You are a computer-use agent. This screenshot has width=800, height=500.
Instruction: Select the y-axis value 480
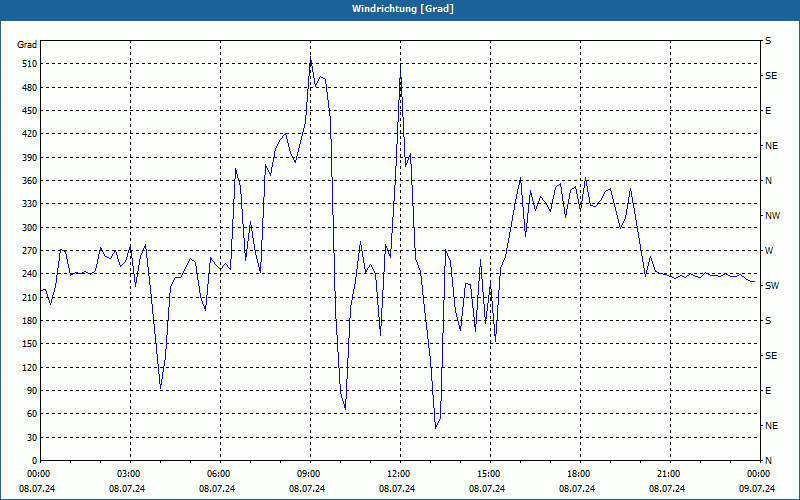(30, 88)
